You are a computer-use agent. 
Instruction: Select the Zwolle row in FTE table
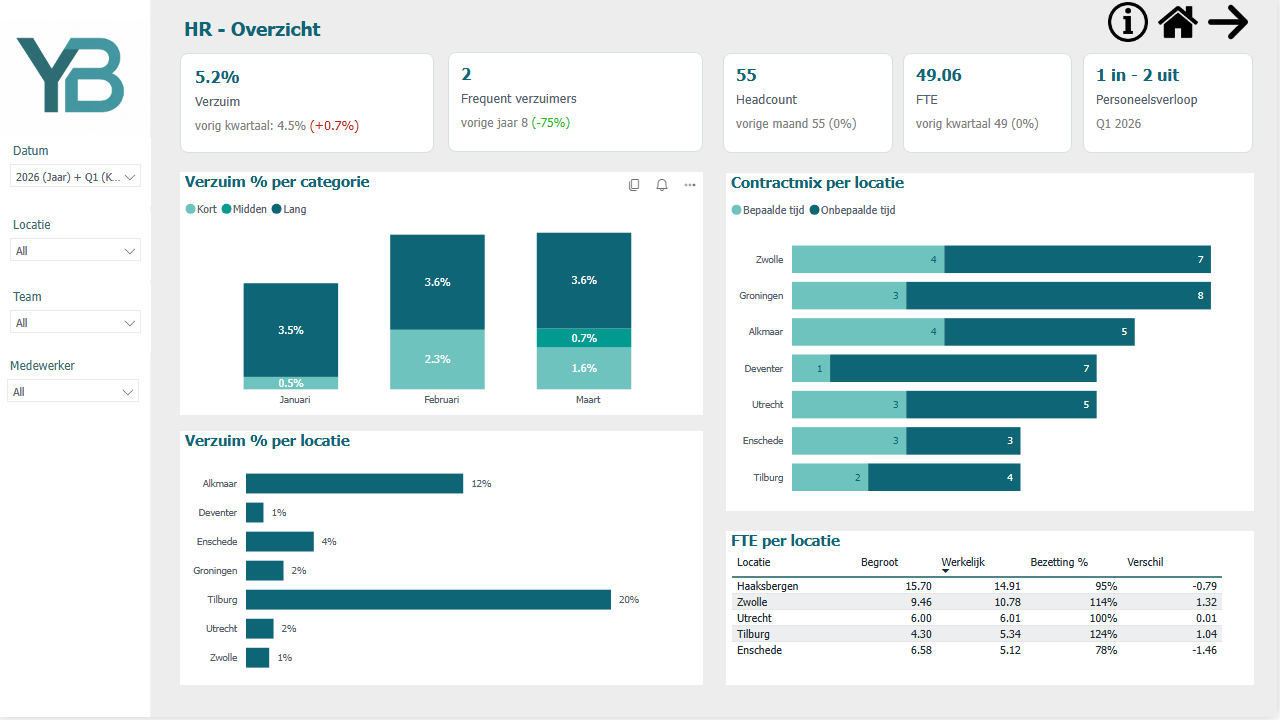point(977,602)
